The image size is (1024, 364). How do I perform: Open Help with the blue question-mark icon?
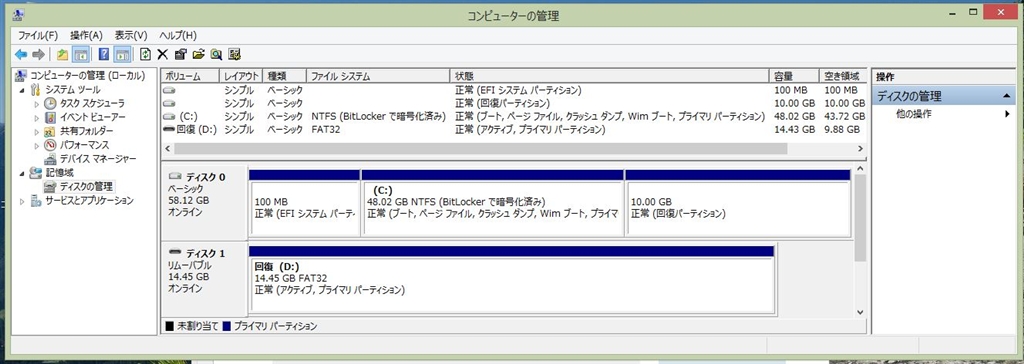click(x=104, y=54)
